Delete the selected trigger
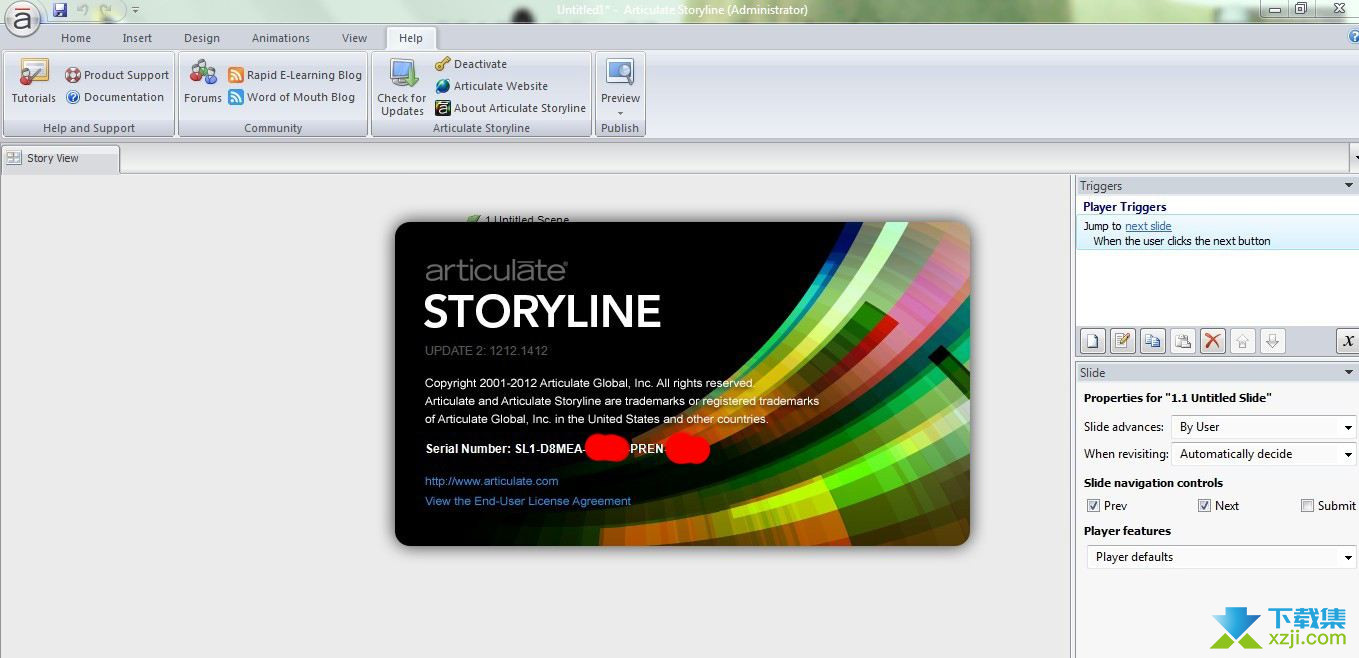Screen dimensions: 1359x658 [1213, 341]
